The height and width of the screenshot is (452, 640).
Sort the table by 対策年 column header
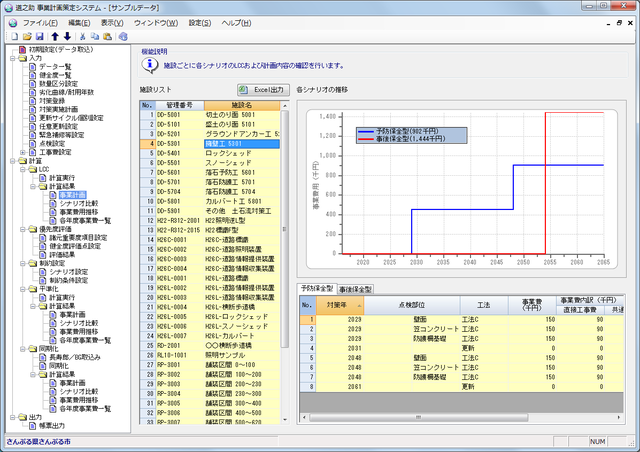pyautogui.click(x=336, y=304)
